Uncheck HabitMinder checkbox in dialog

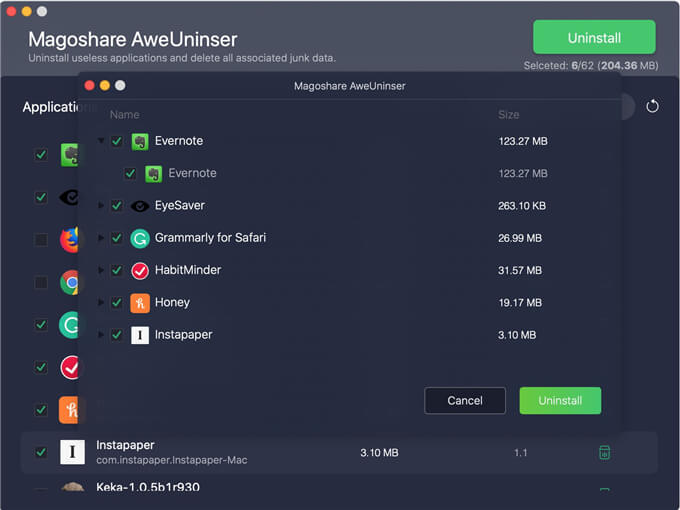click(117, 270)
